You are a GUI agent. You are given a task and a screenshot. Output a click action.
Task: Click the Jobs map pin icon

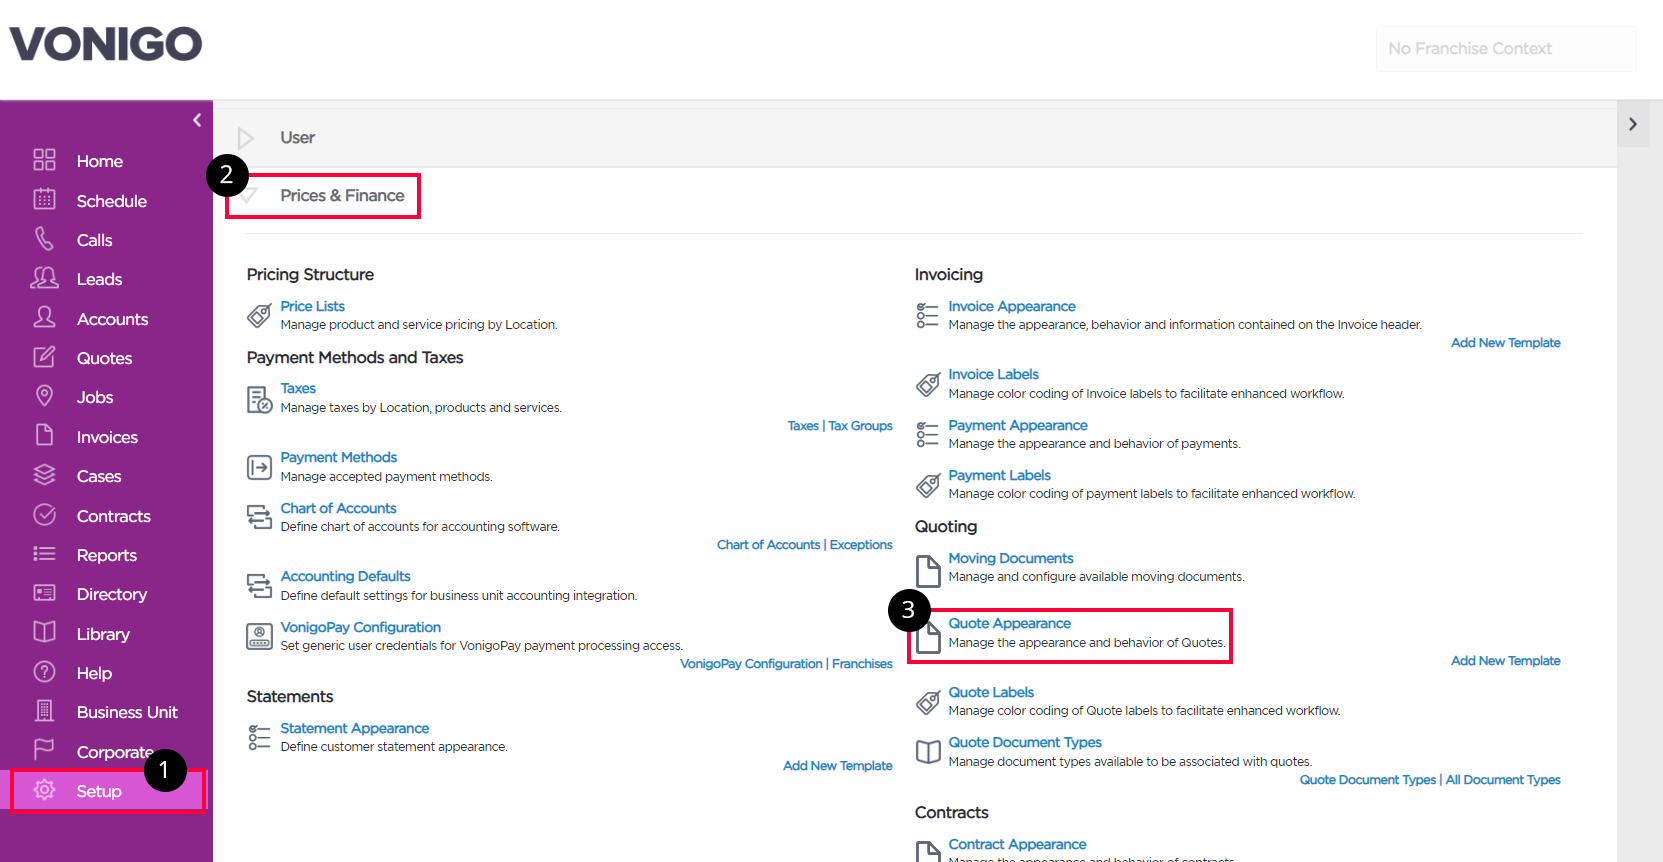tap(44, 395)
